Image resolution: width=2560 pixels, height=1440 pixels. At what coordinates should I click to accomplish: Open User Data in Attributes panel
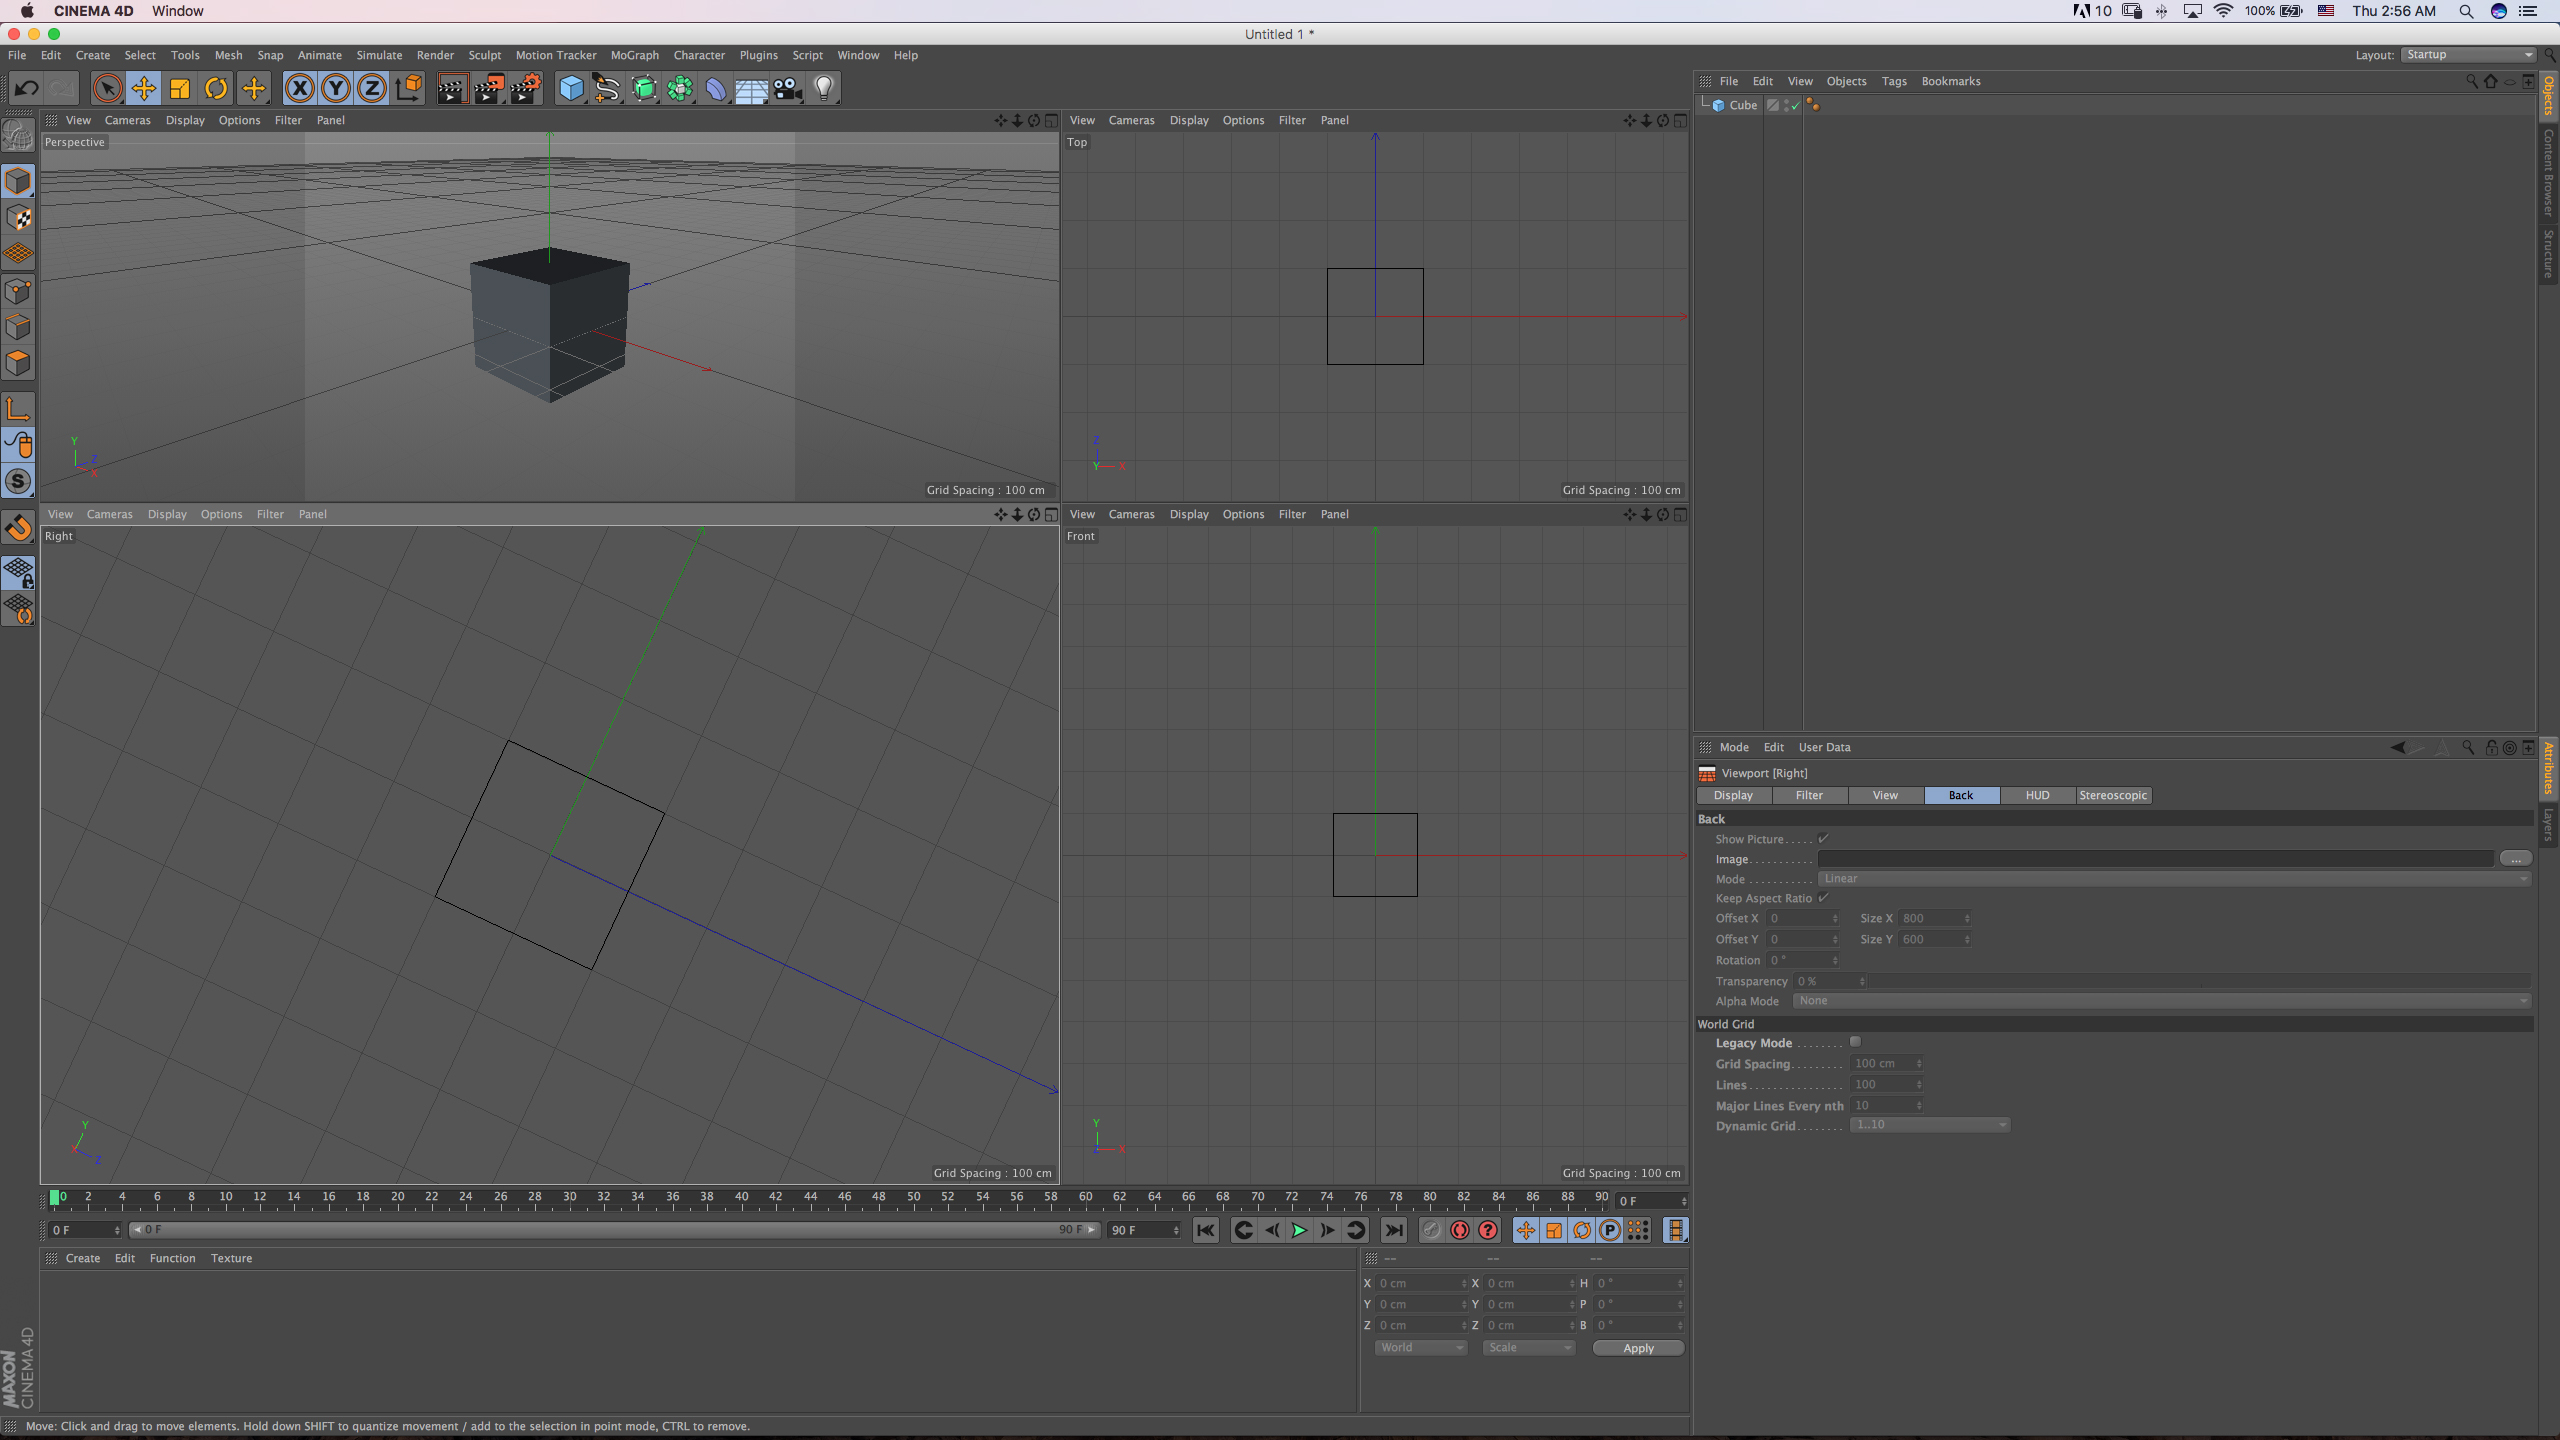(x=1824, y=747)
